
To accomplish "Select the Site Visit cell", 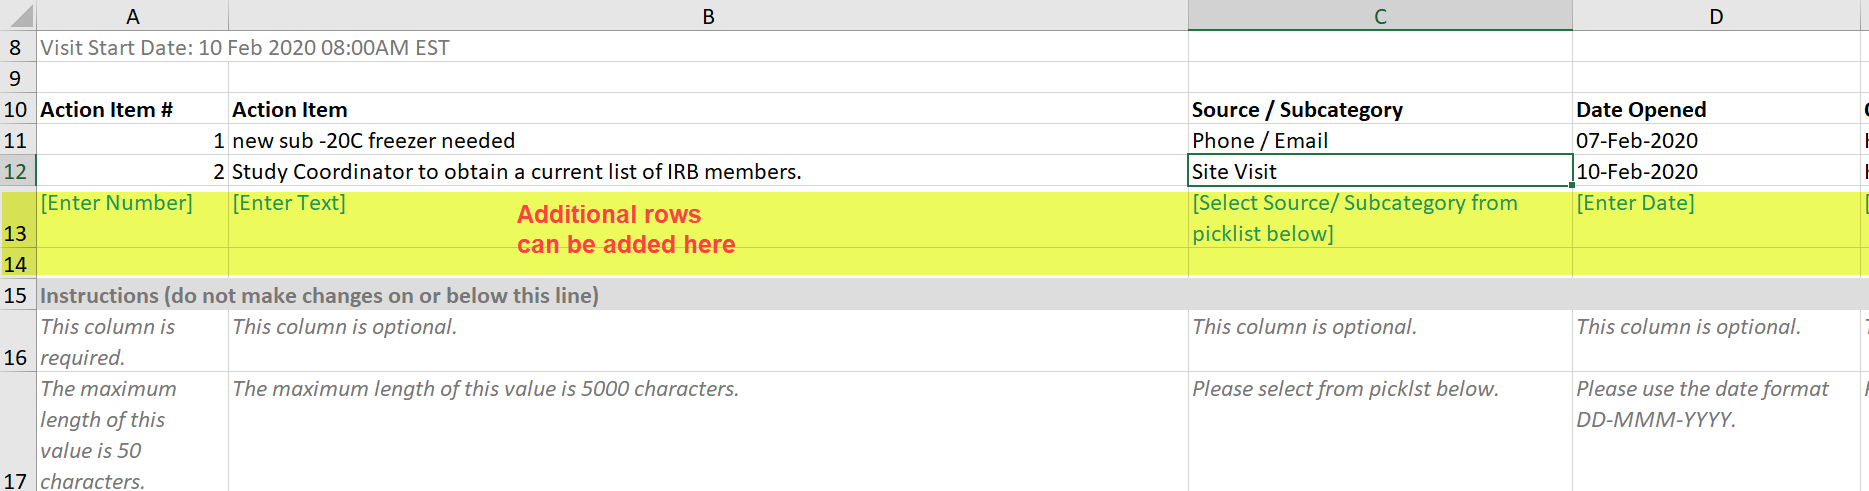I will click(1380, 171).
